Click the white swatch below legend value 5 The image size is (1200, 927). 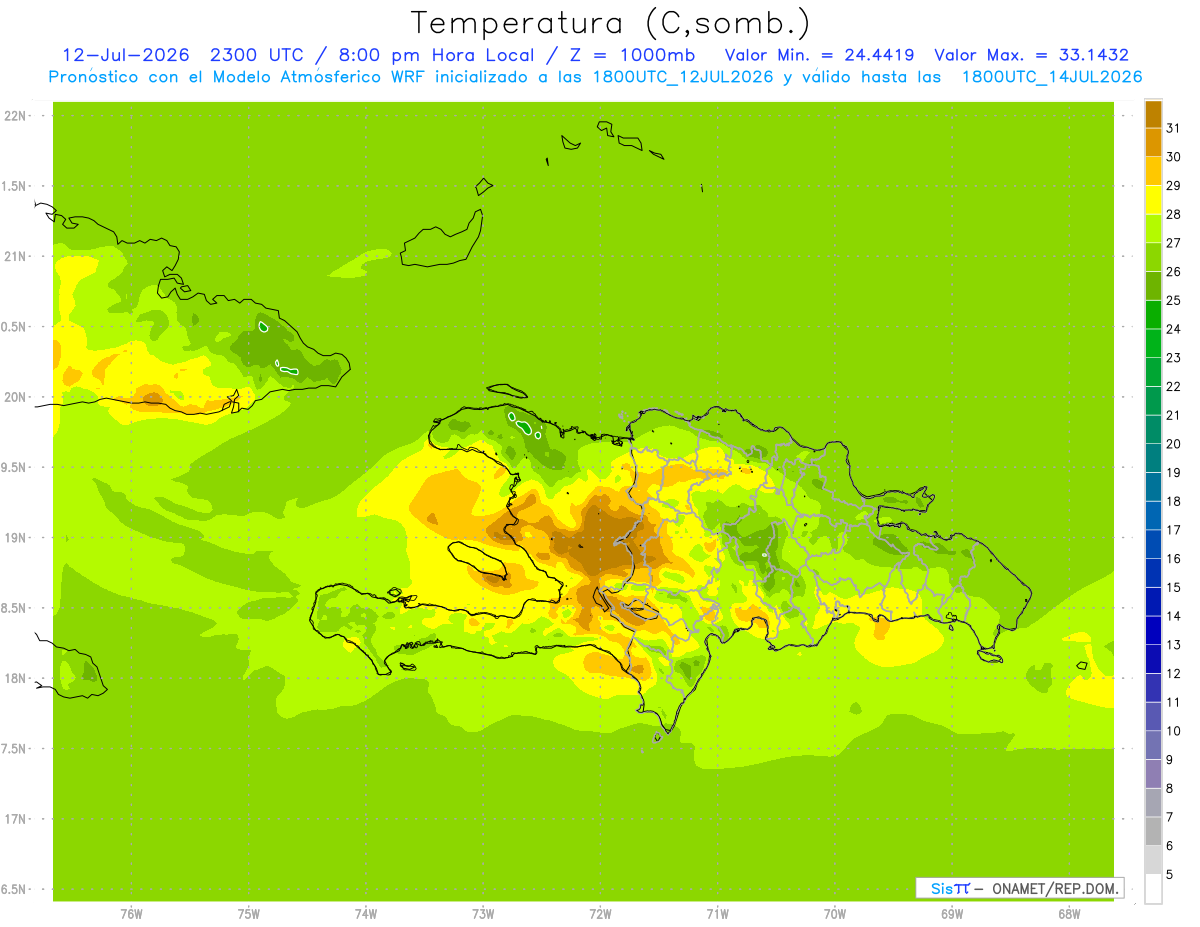click(1153, 889)
